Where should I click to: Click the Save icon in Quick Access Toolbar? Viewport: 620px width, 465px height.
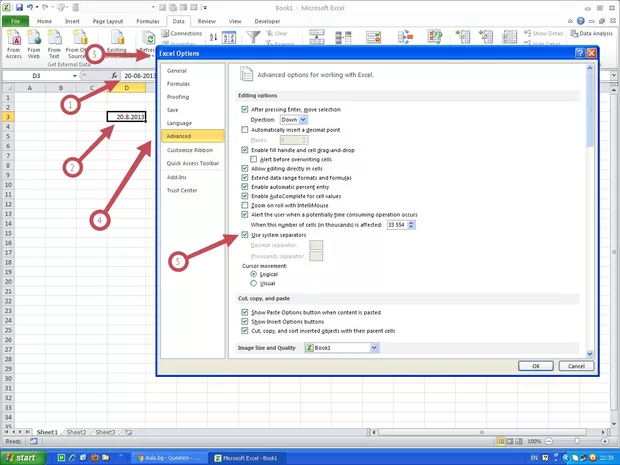tap(19, 7)
